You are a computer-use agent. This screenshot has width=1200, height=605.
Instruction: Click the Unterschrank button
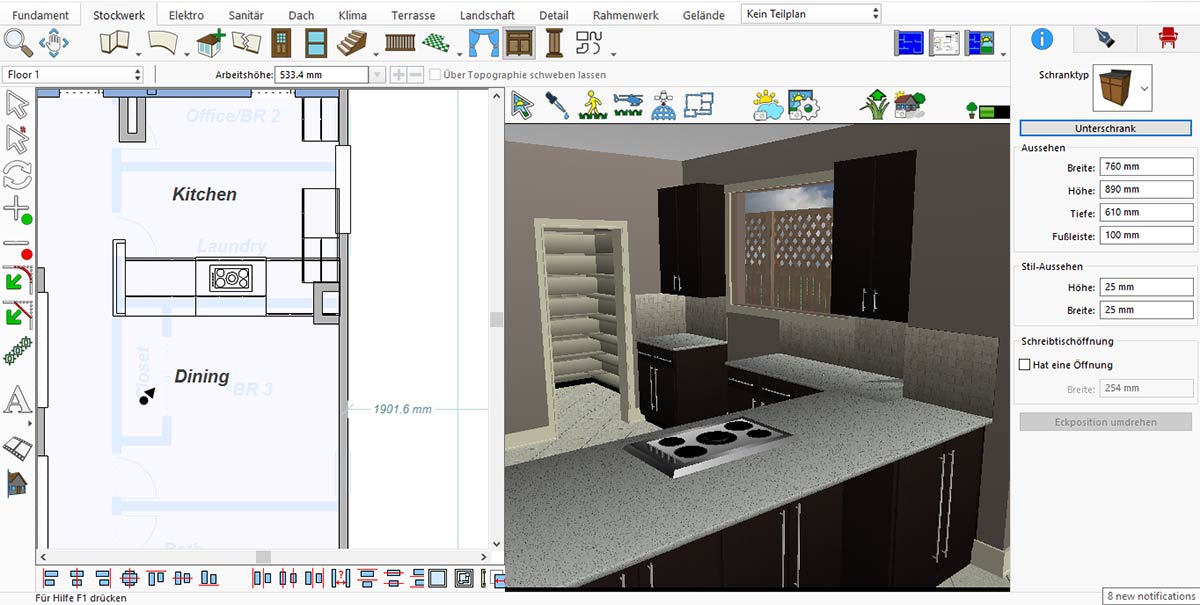[1105, 128]
